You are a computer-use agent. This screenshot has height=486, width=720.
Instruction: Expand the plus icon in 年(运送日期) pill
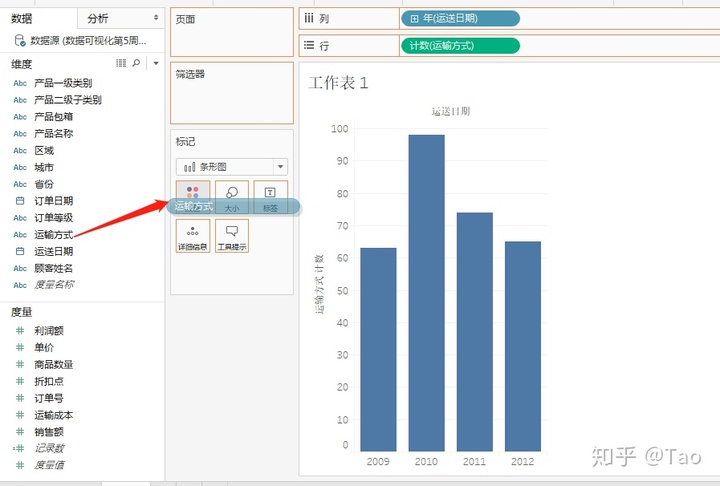tap(414, 18)
